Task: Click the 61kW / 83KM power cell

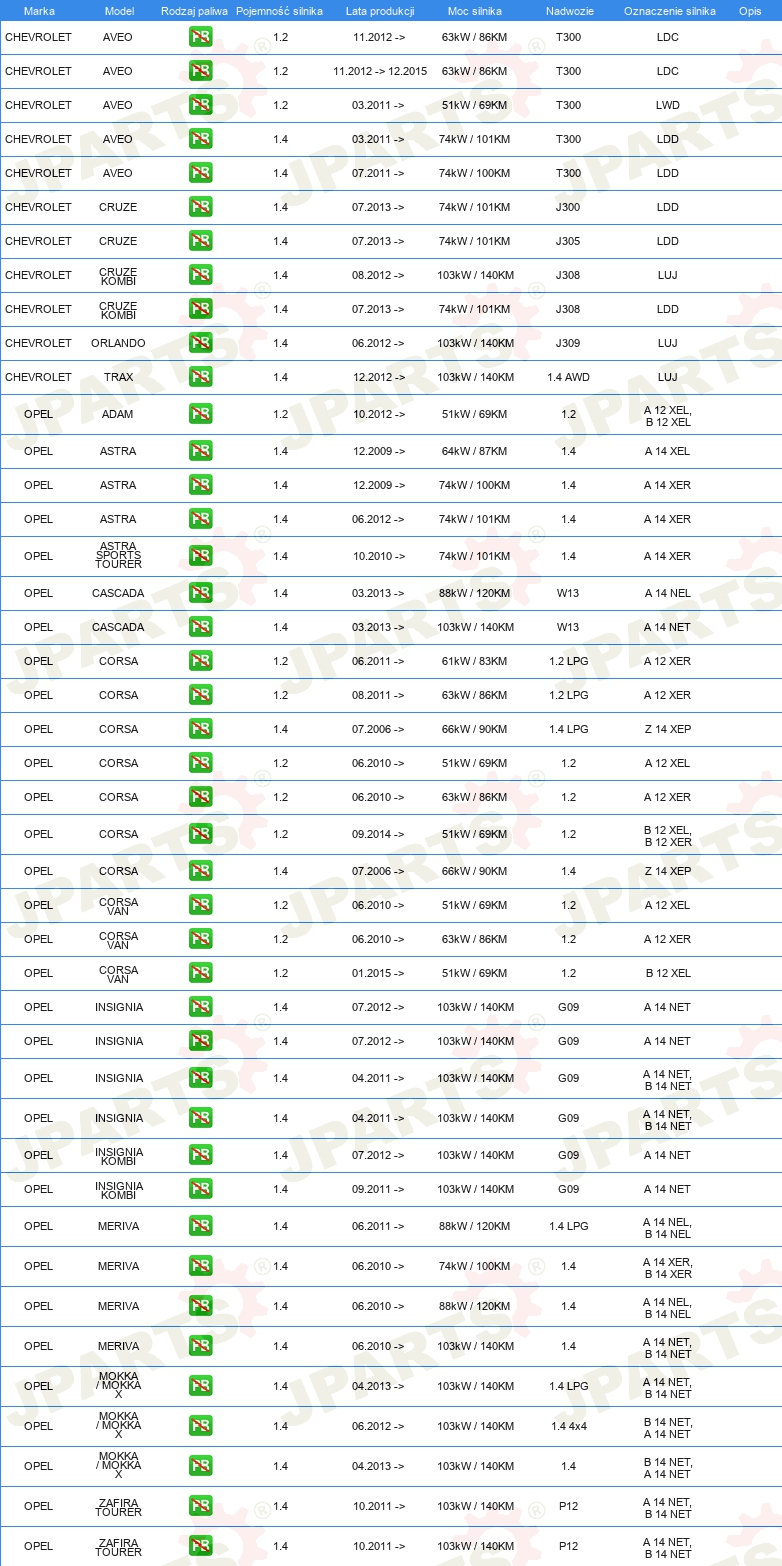Action: pyautogui.click(x=475, y=661)
